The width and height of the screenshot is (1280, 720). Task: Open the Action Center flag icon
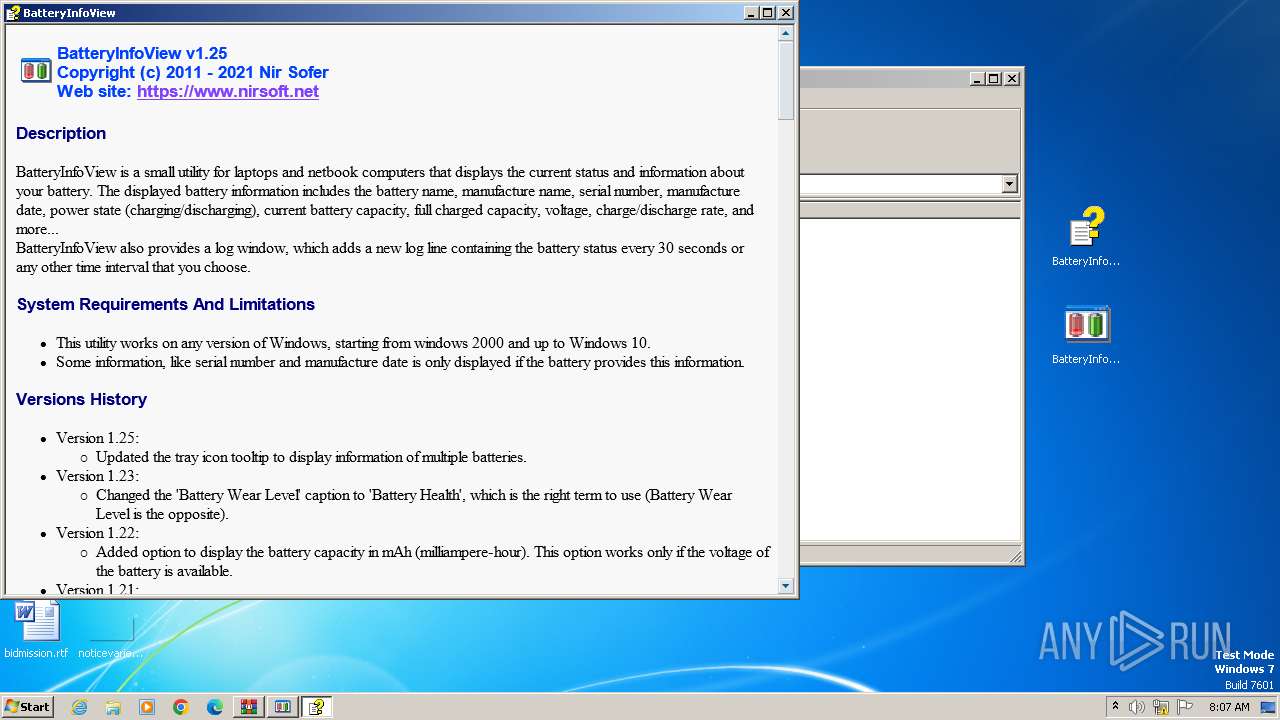click(1185, 707)
